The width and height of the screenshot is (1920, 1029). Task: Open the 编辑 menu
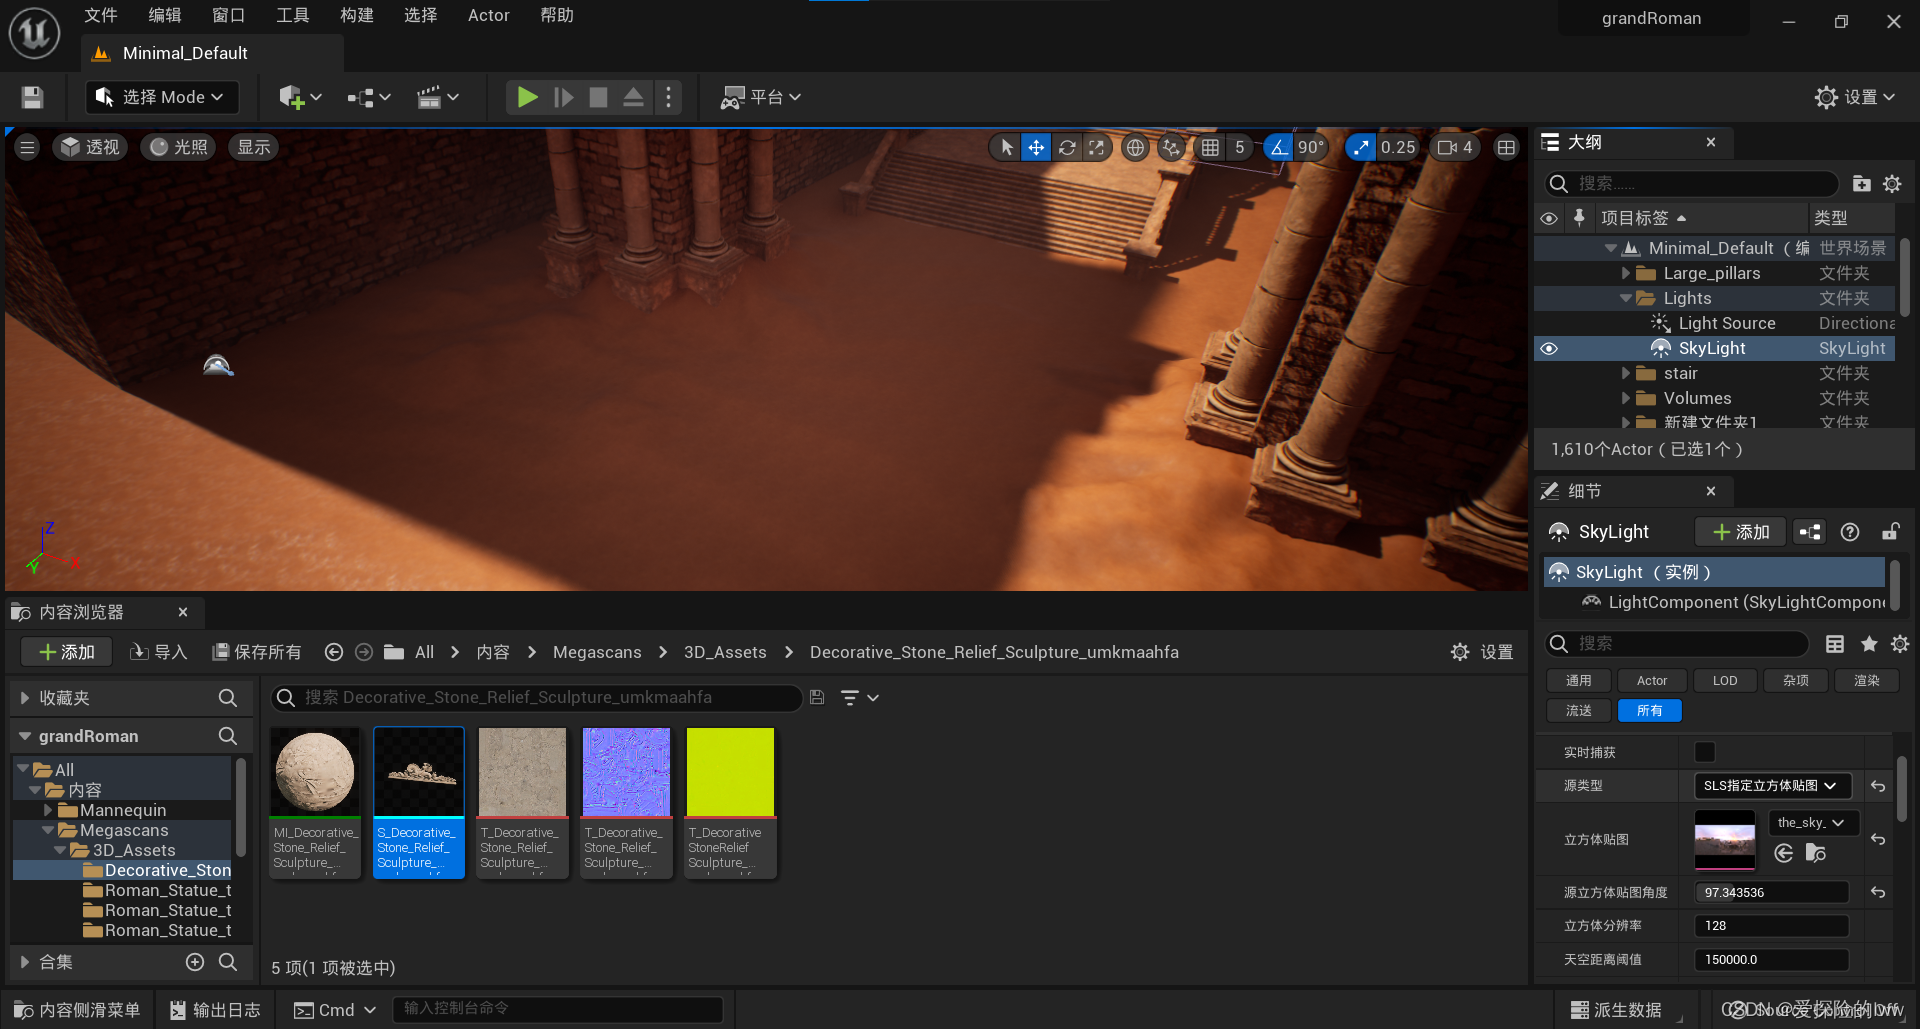165,15
